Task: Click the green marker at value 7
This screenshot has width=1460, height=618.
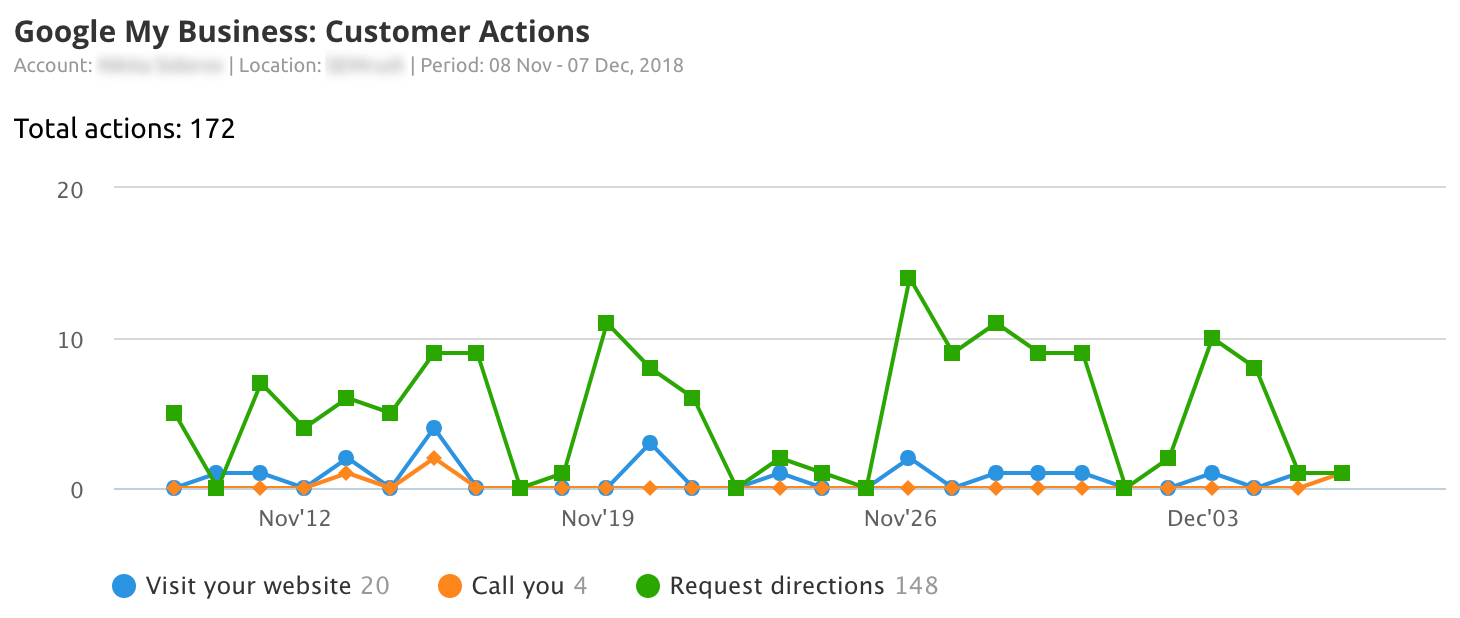Action: tap(260, 383)
